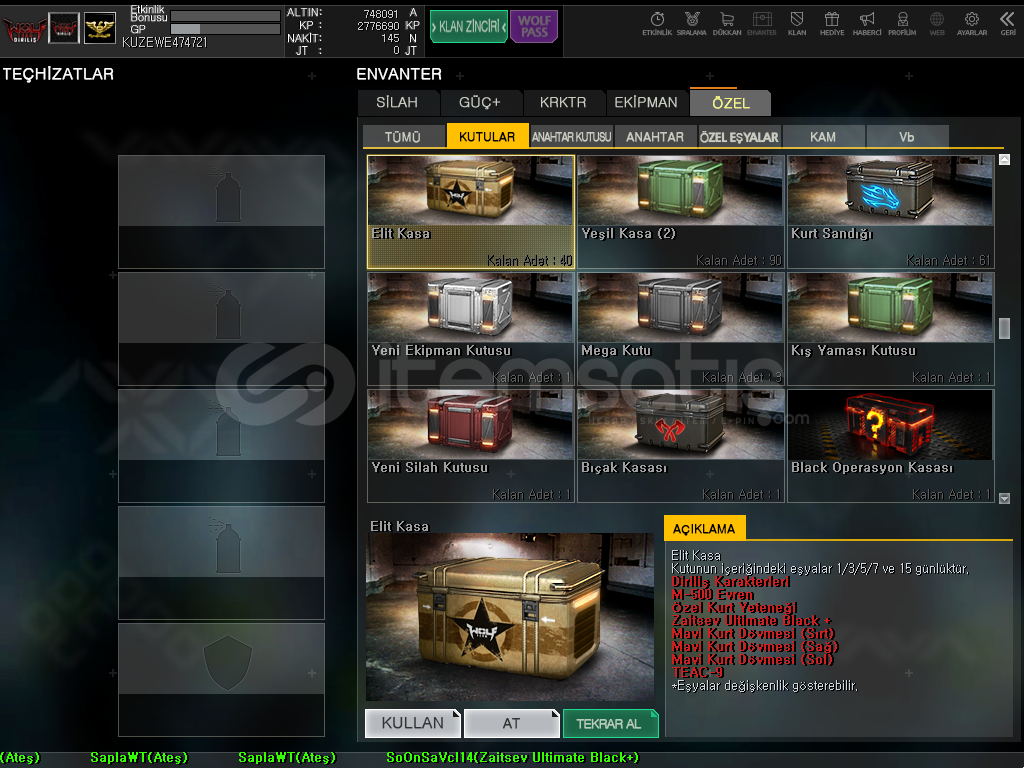Open the SIRALAMA ranking icon
This screenshot has height=768, width=1024.
tap(692, 24)
